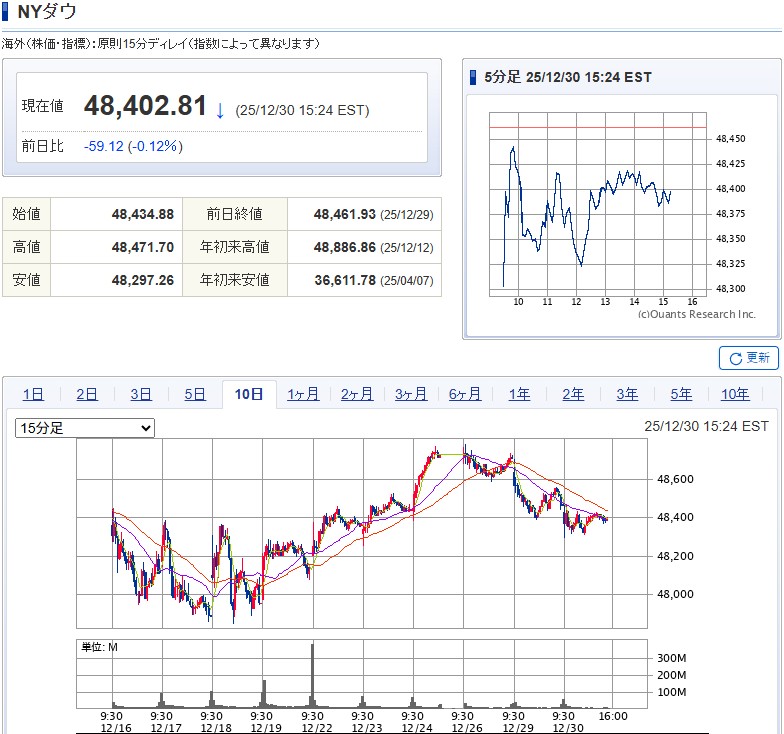Switch to the 5日 tab
Image resolution: width=784 pixels, height=734 pixels.
pos(195,394)
